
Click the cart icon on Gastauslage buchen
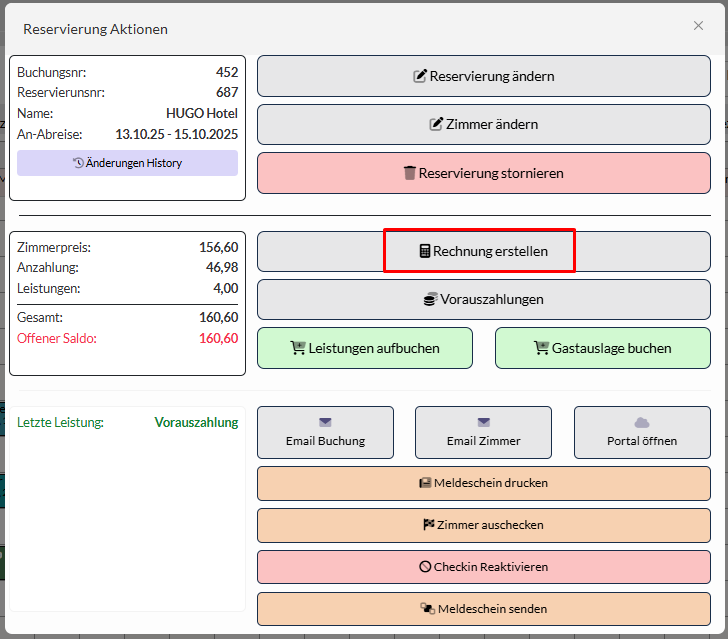point(542,349)
